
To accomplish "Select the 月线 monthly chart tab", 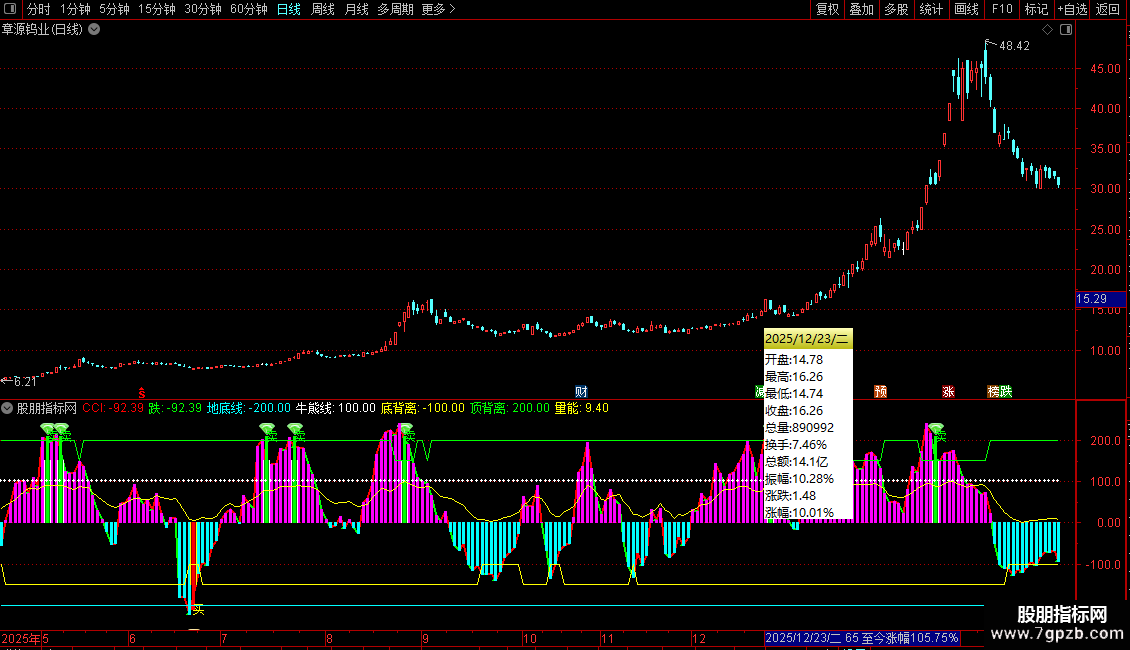I will coord(357,9).
